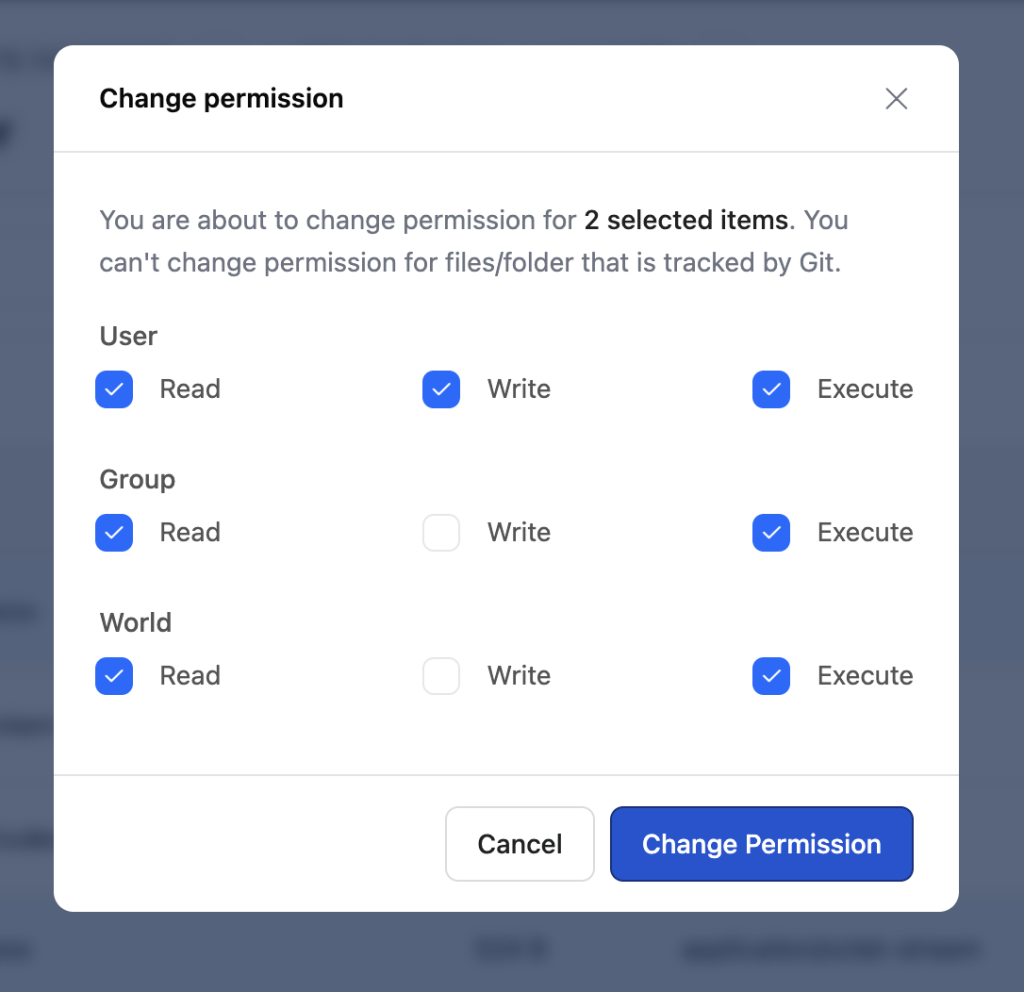Click the Execute label under World

coord(865,676)
